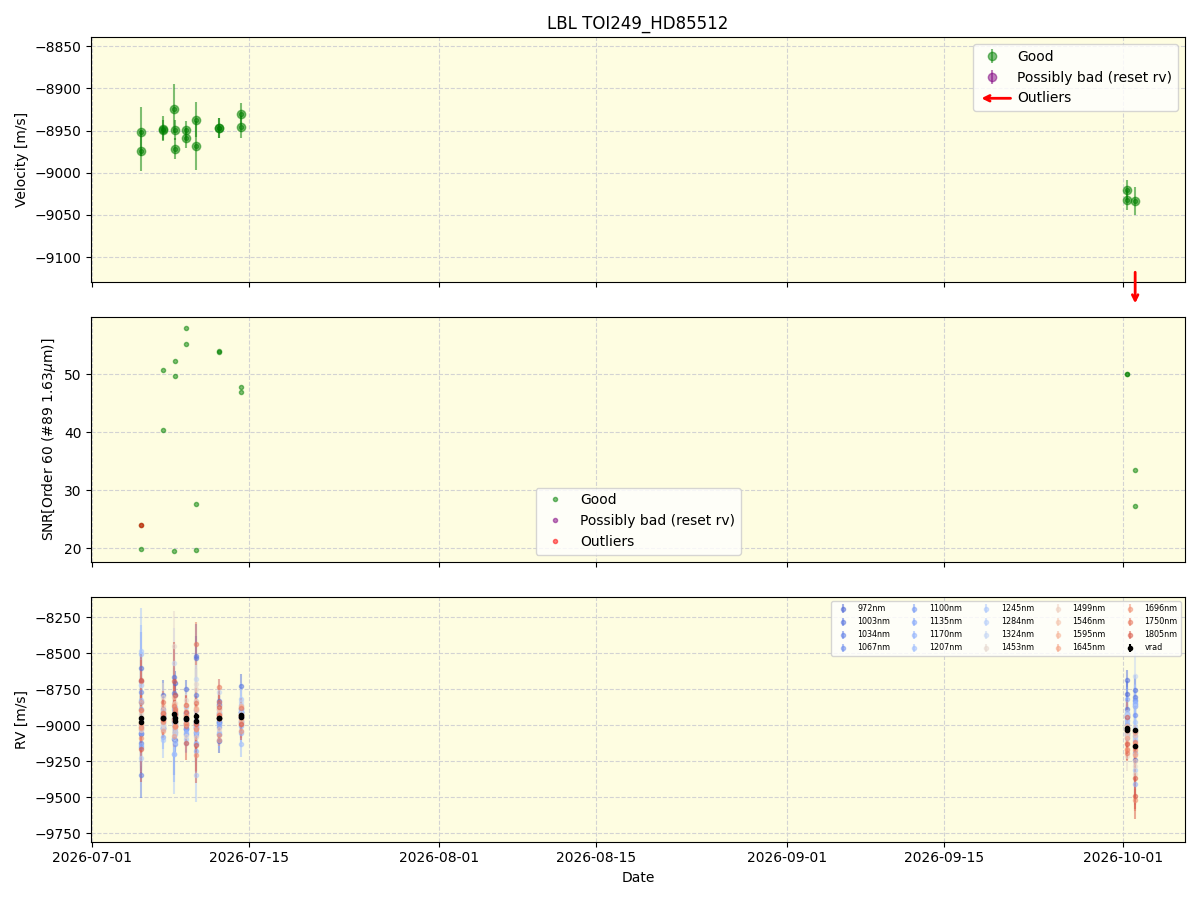Click the '1284nm' legend entry

[x=1017, y=621]
